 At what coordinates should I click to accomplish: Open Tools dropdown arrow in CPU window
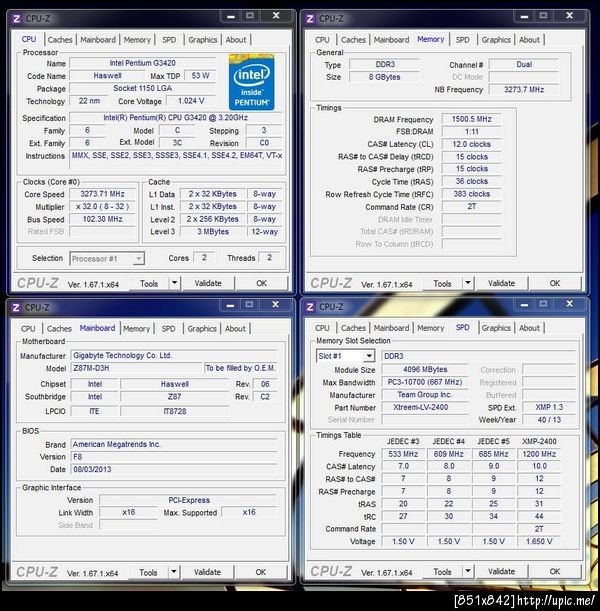[x=175, y=283]
